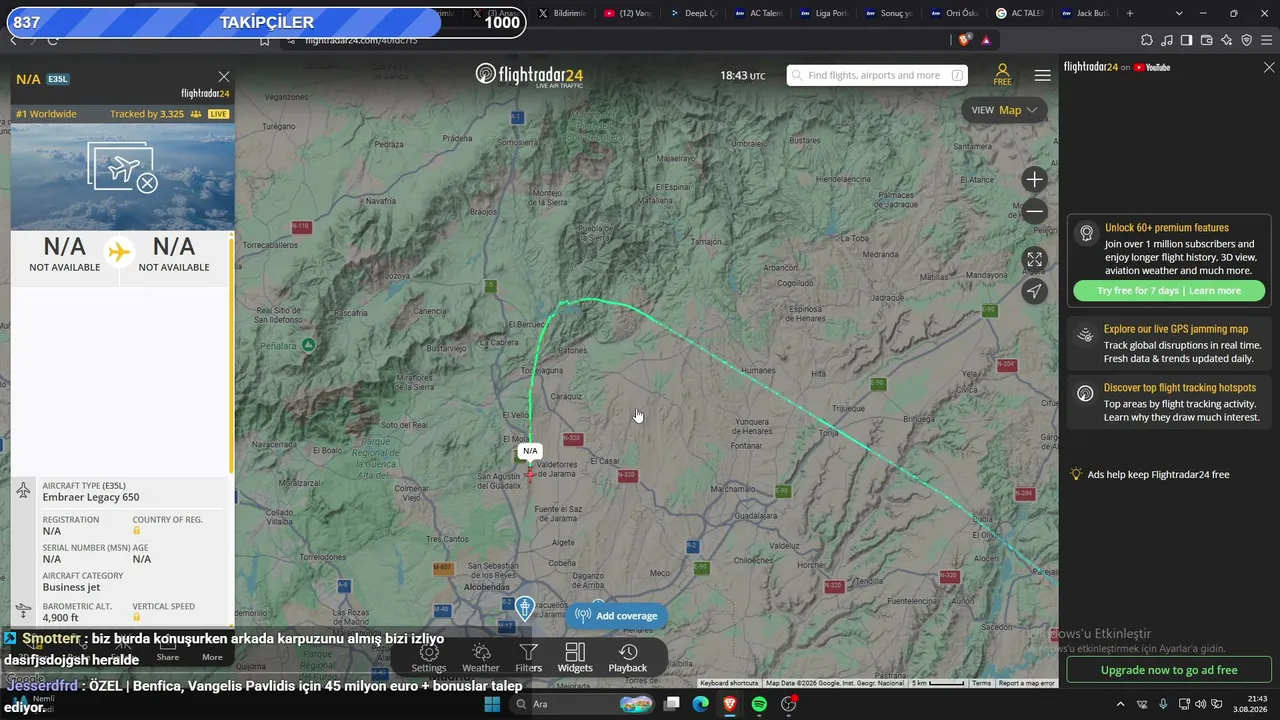Image resolution: width=1280 pixels, height=720 pixels.
Task: Click Report a map error link
Action: click(1026, 683)
